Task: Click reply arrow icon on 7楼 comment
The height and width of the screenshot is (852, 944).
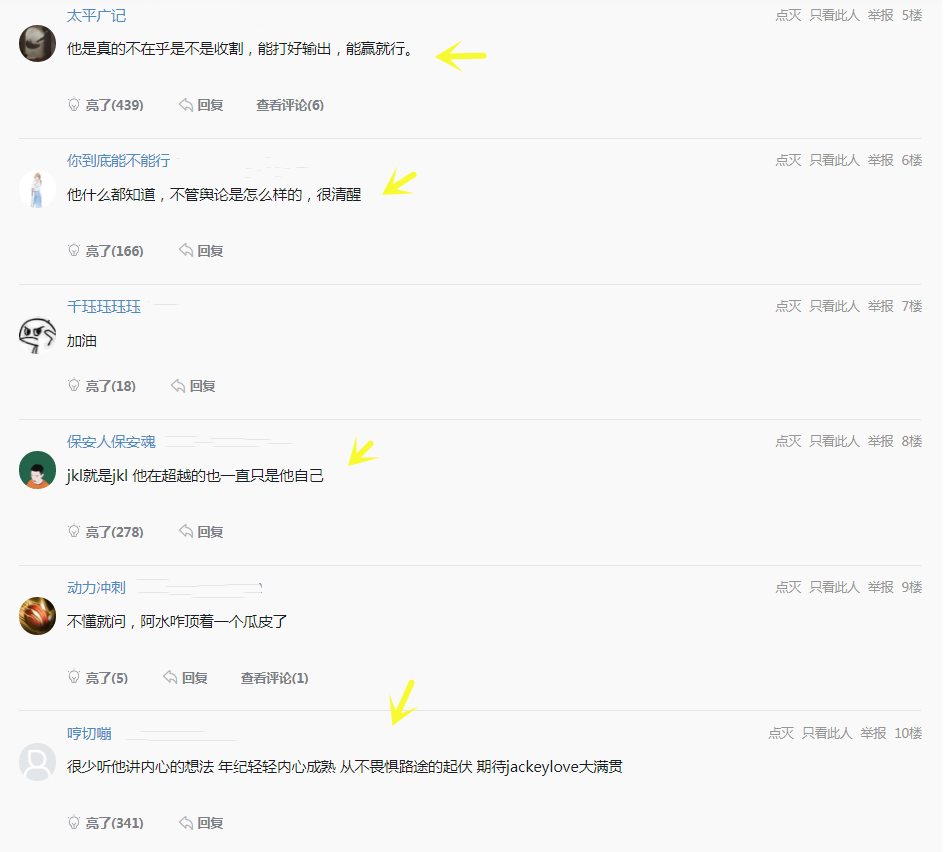Action: (178, 385)
